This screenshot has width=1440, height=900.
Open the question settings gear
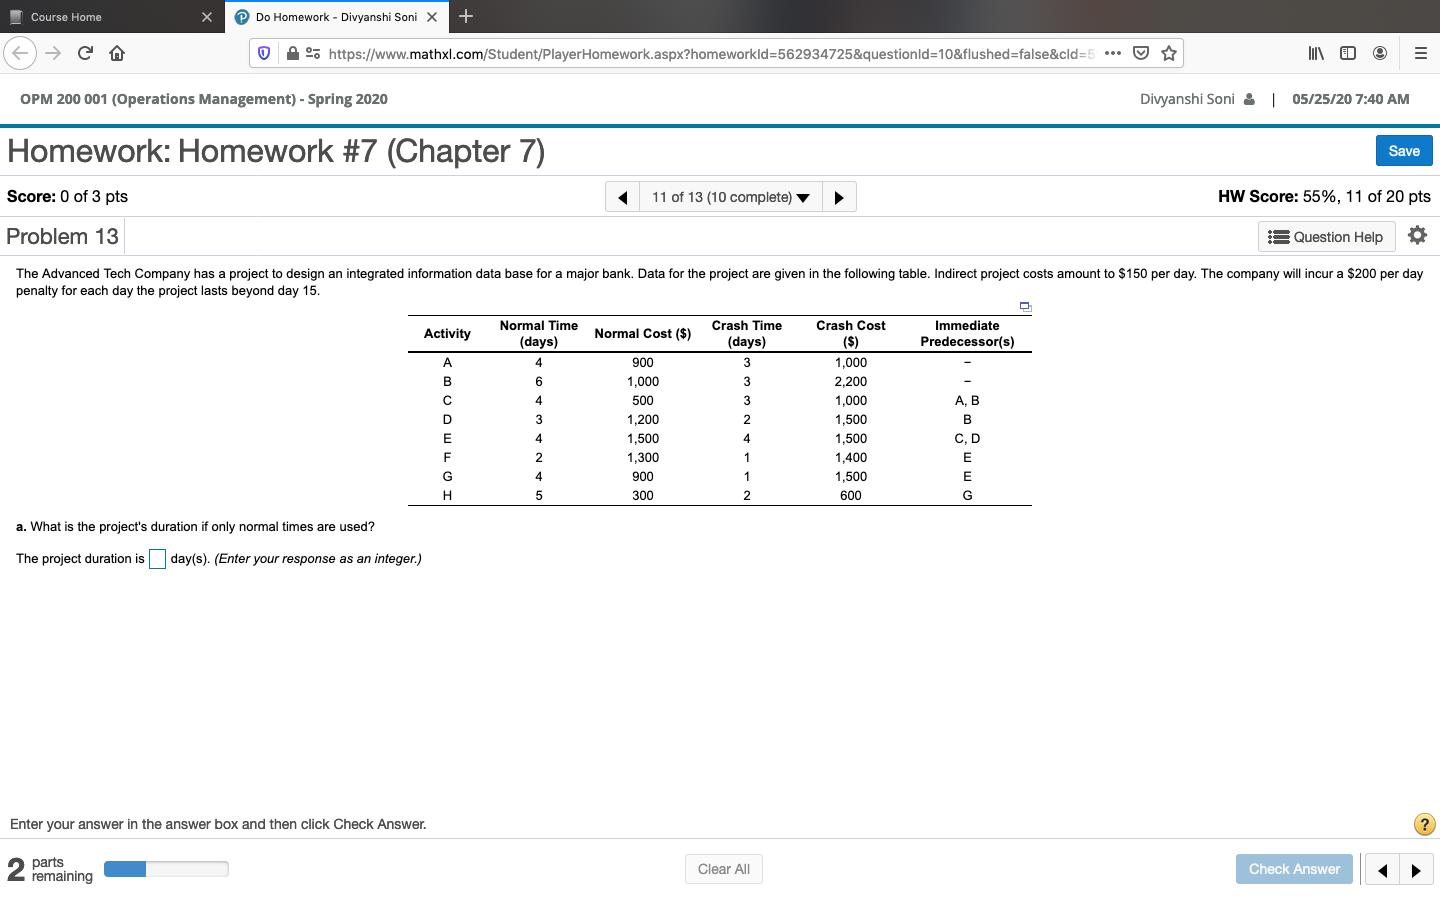pyautogui.click(x=1418, y=236)
